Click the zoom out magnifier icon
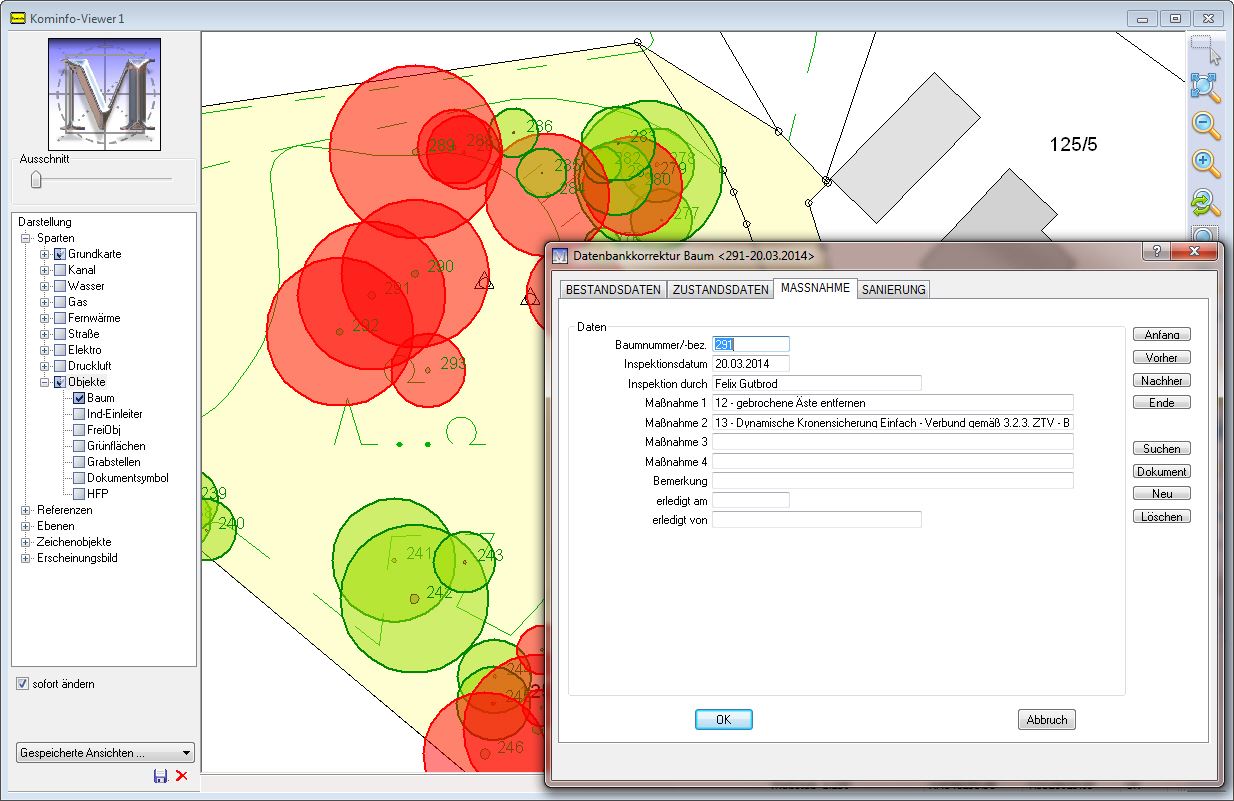 click(x=1205, y=125)
